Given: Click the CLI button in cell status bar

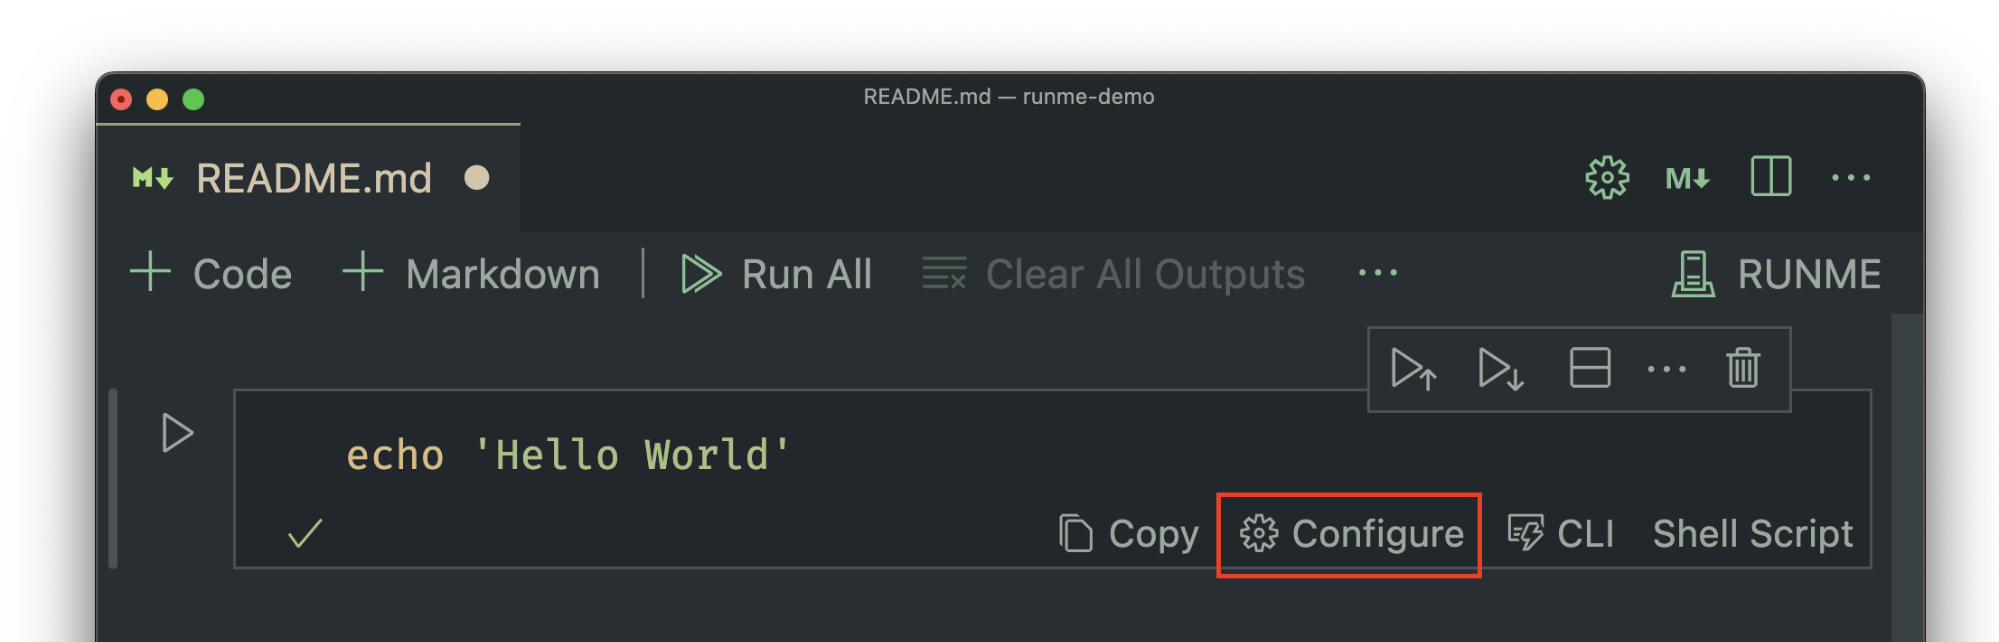Looking at the screenshot, I should [1560, 534].
